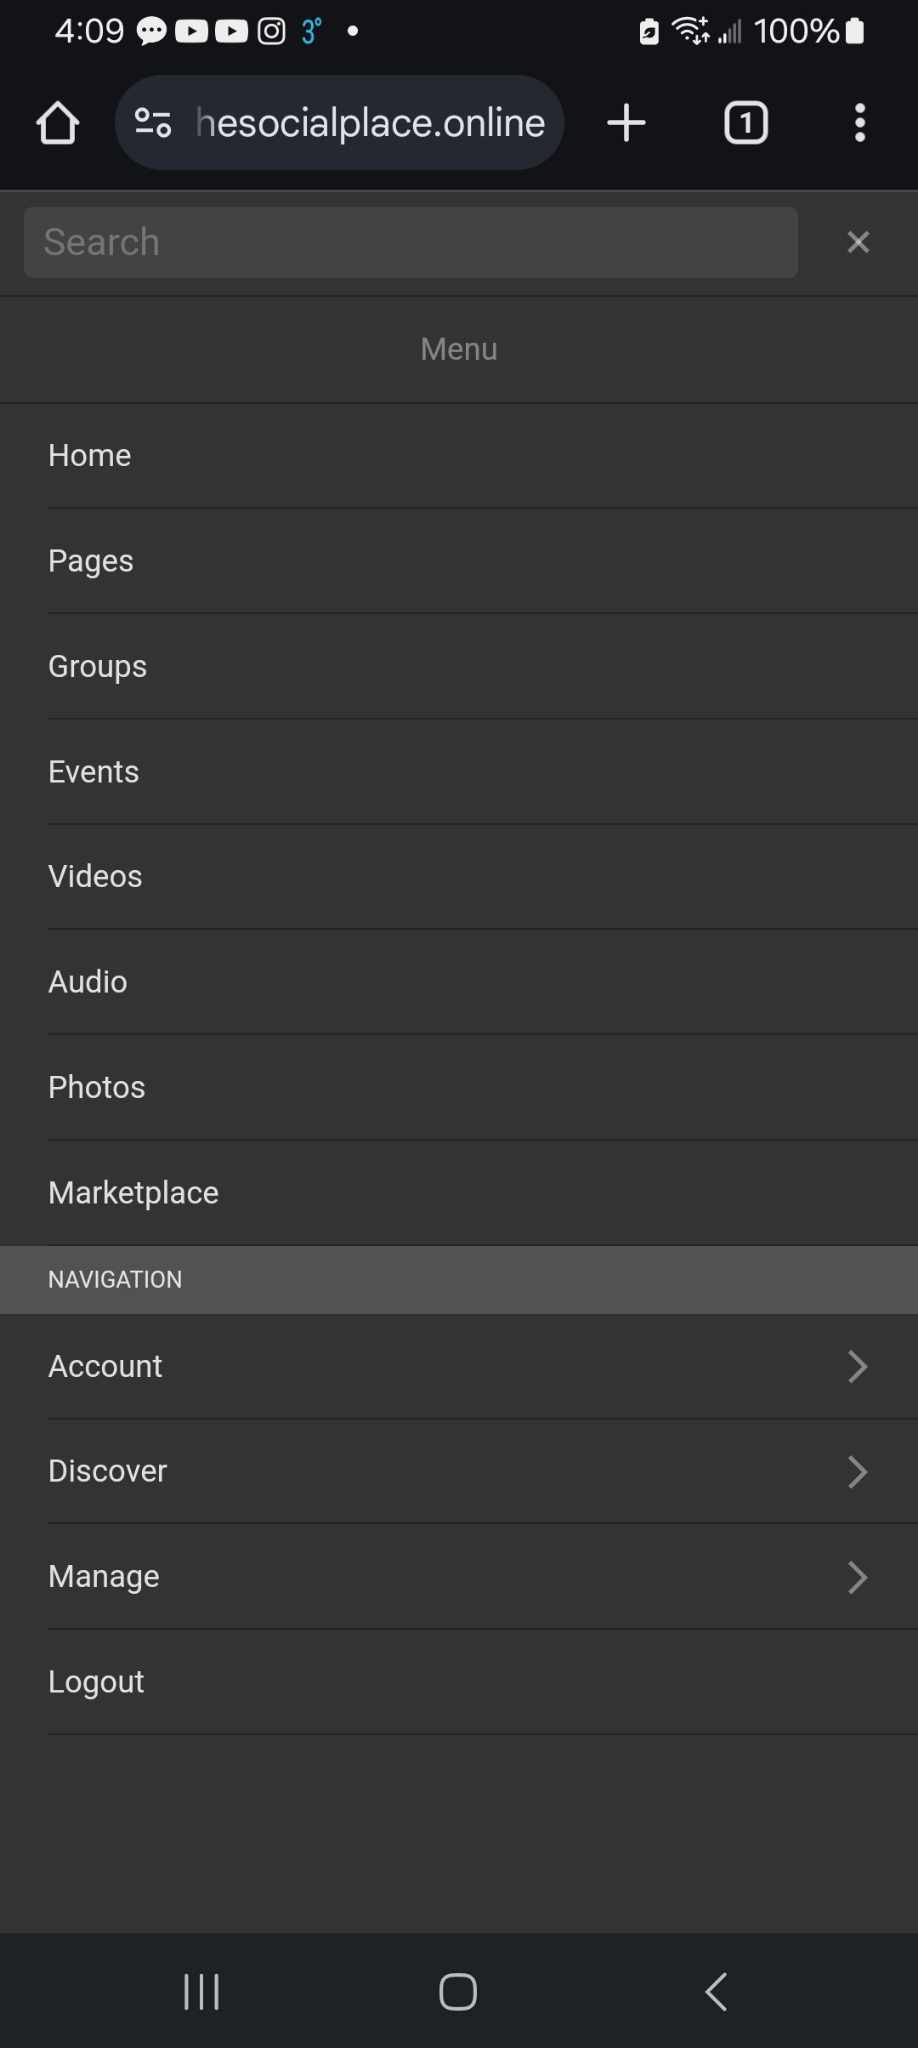The height and width of the screenshot is (2048, 918).
Task: Open the tab switcher icon
Action: (x=745, y=124)
